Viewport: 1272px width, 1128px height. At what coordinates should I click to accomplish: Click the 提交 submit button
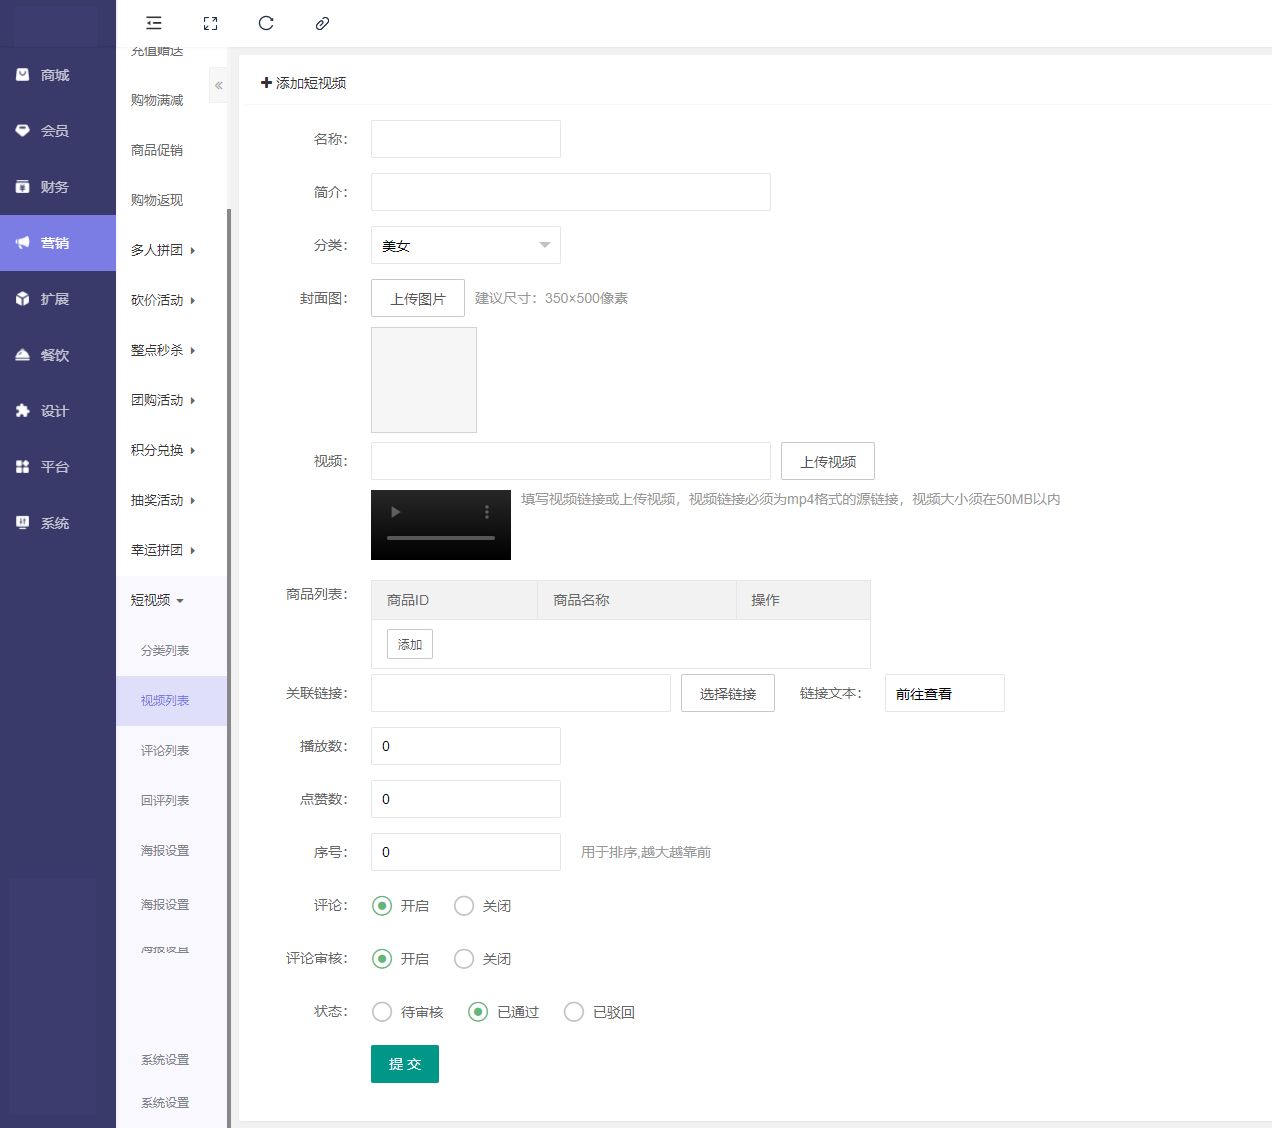coord(404,1064)
